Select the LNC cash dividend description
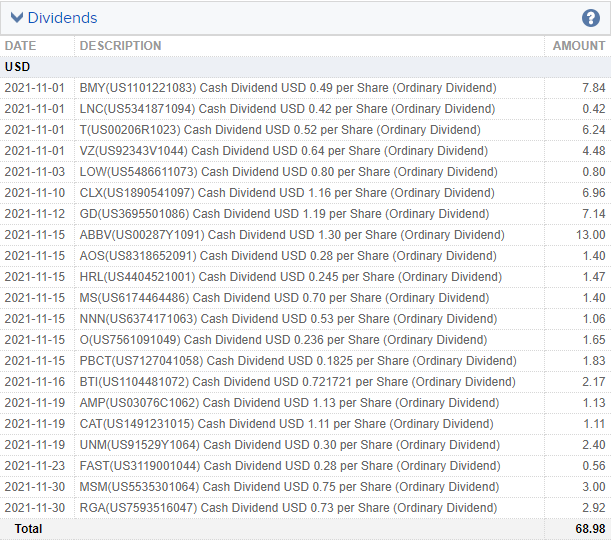Viewport: 613px width, 541px height. click(287, 109)
